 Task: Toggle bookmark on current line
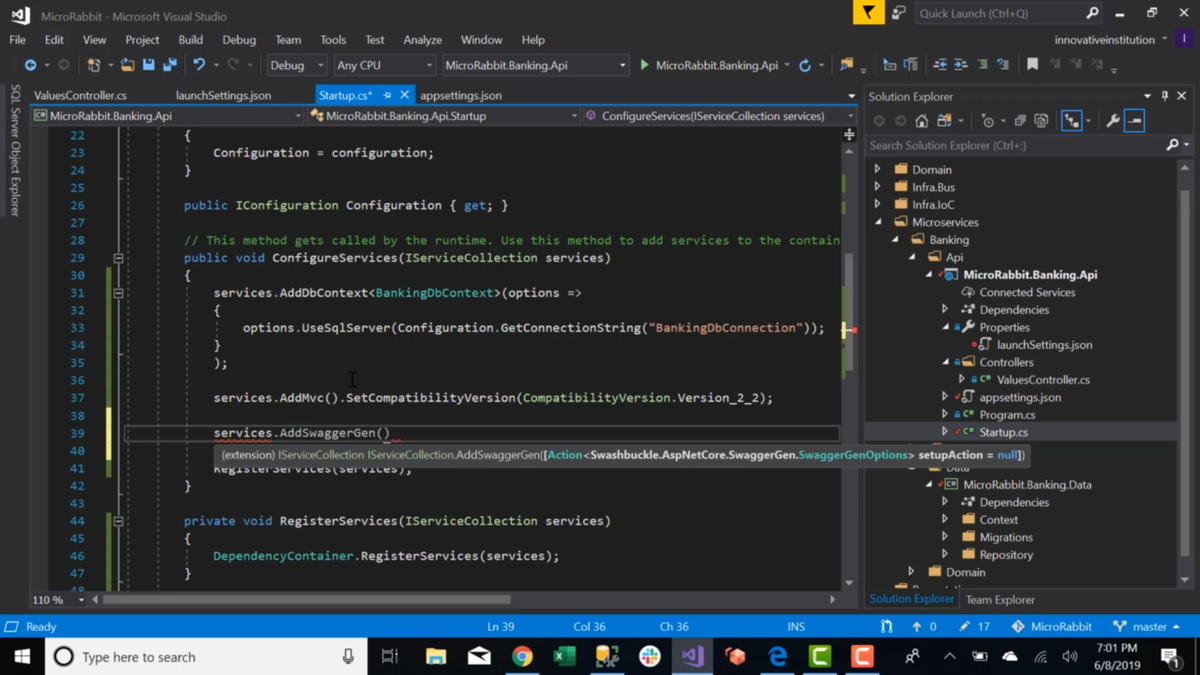point(1032,65)
